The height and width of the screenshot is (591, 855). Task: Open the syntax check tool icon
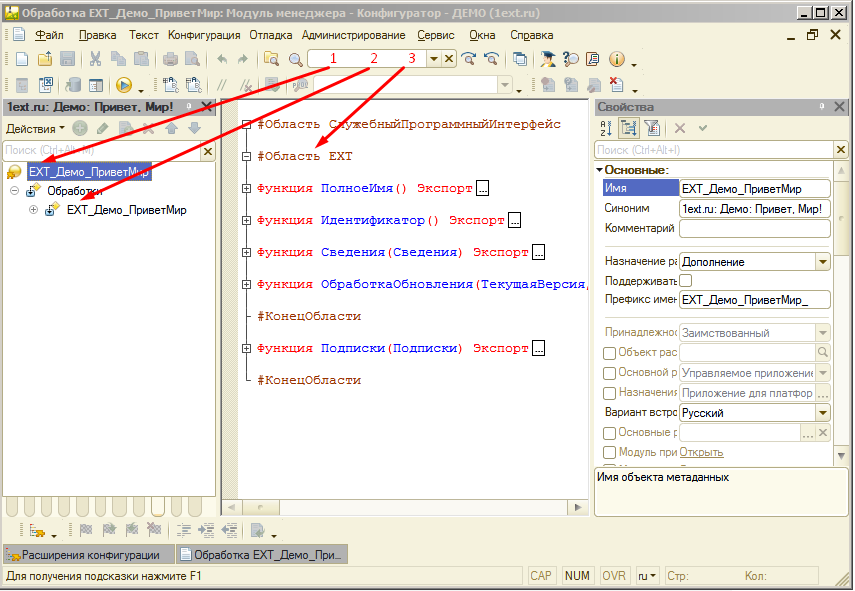coord(272,83)
